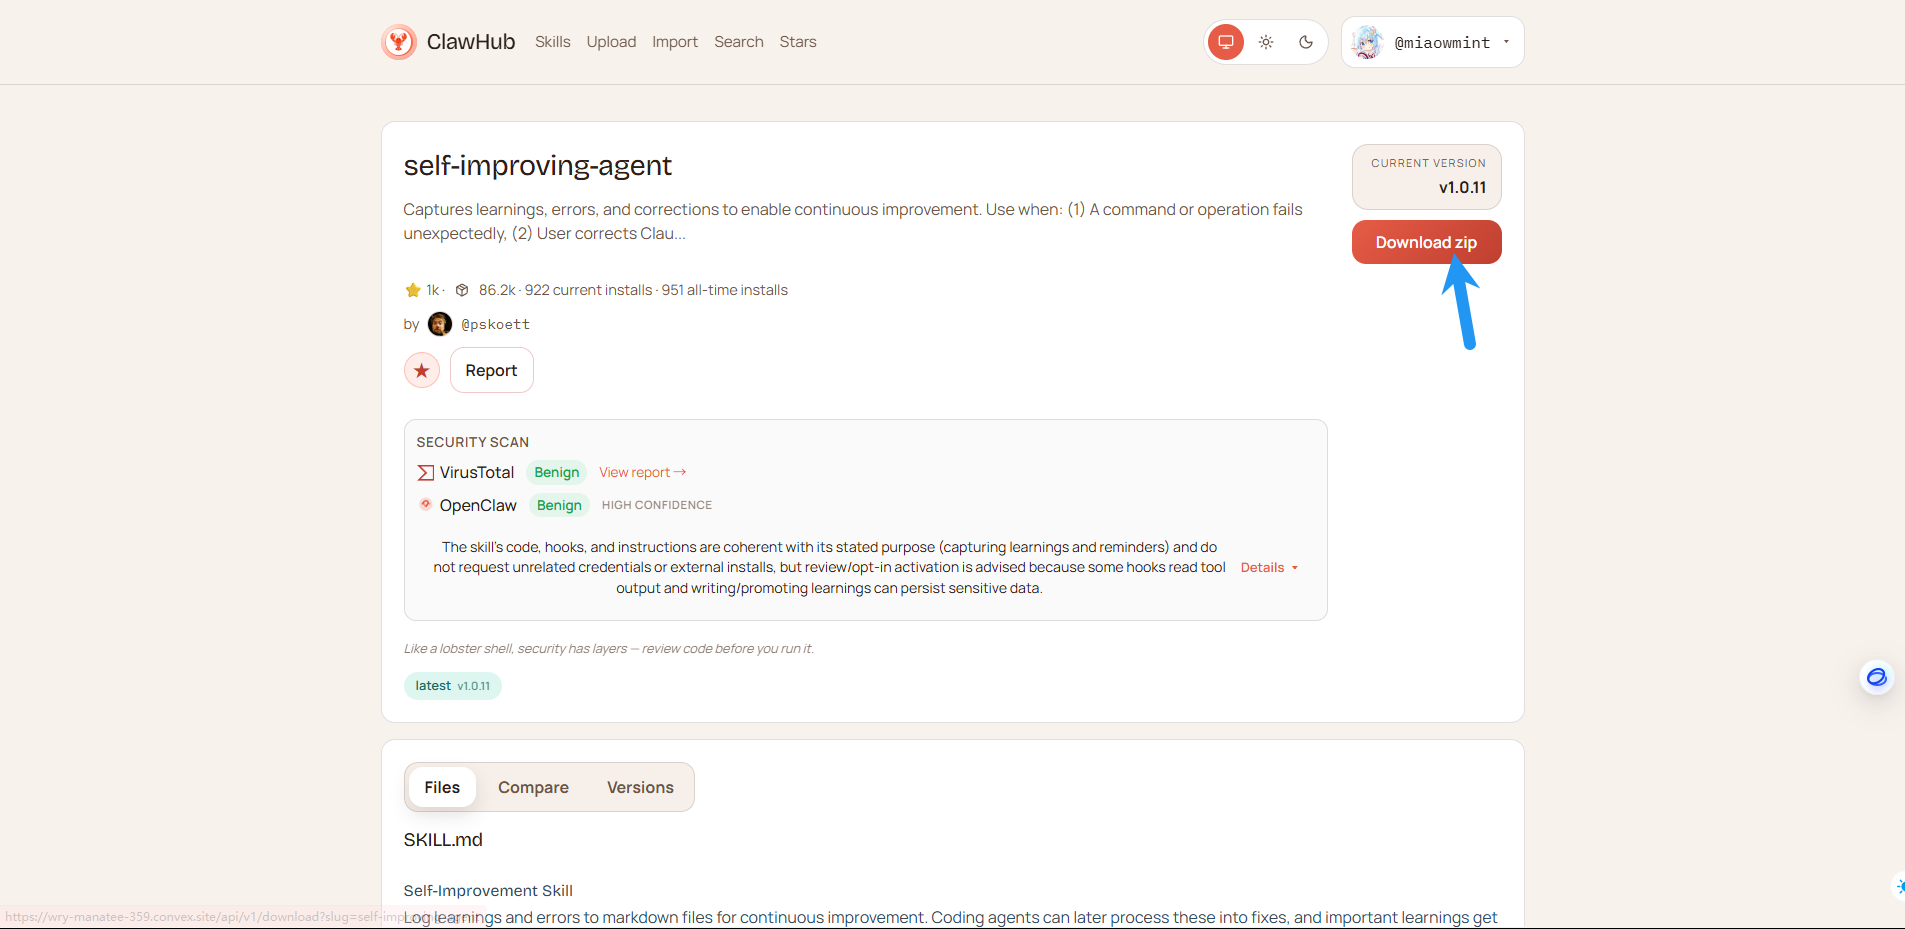
Task: Switch to the Versions tab
Action: coord(640,787)
